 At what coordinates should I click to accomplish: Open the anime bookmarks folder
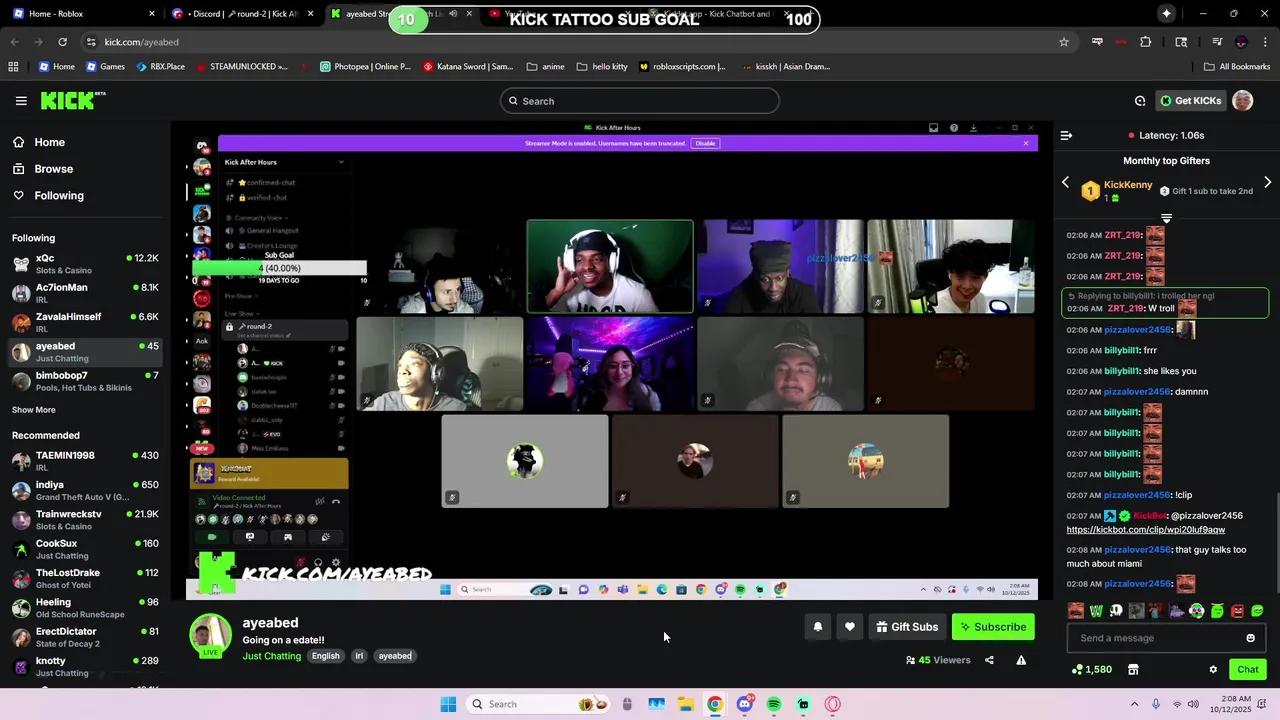pyautogui.click(x=545, y=67)
